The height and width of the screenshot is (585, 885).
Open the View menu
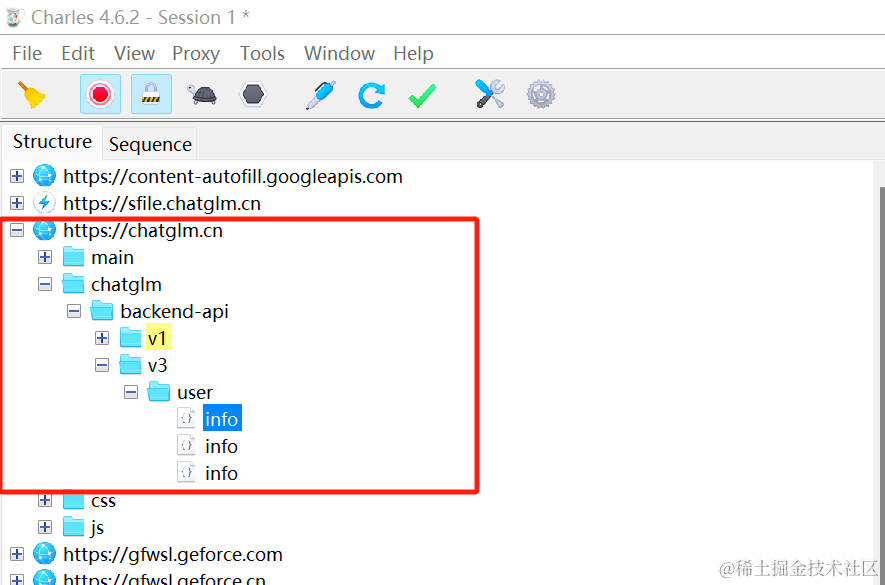click(x=134, y=54)
